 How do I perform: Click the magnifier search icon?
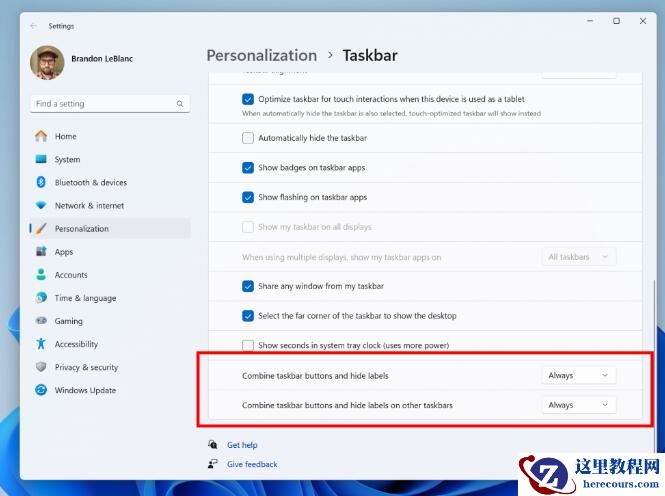(180, 103)
